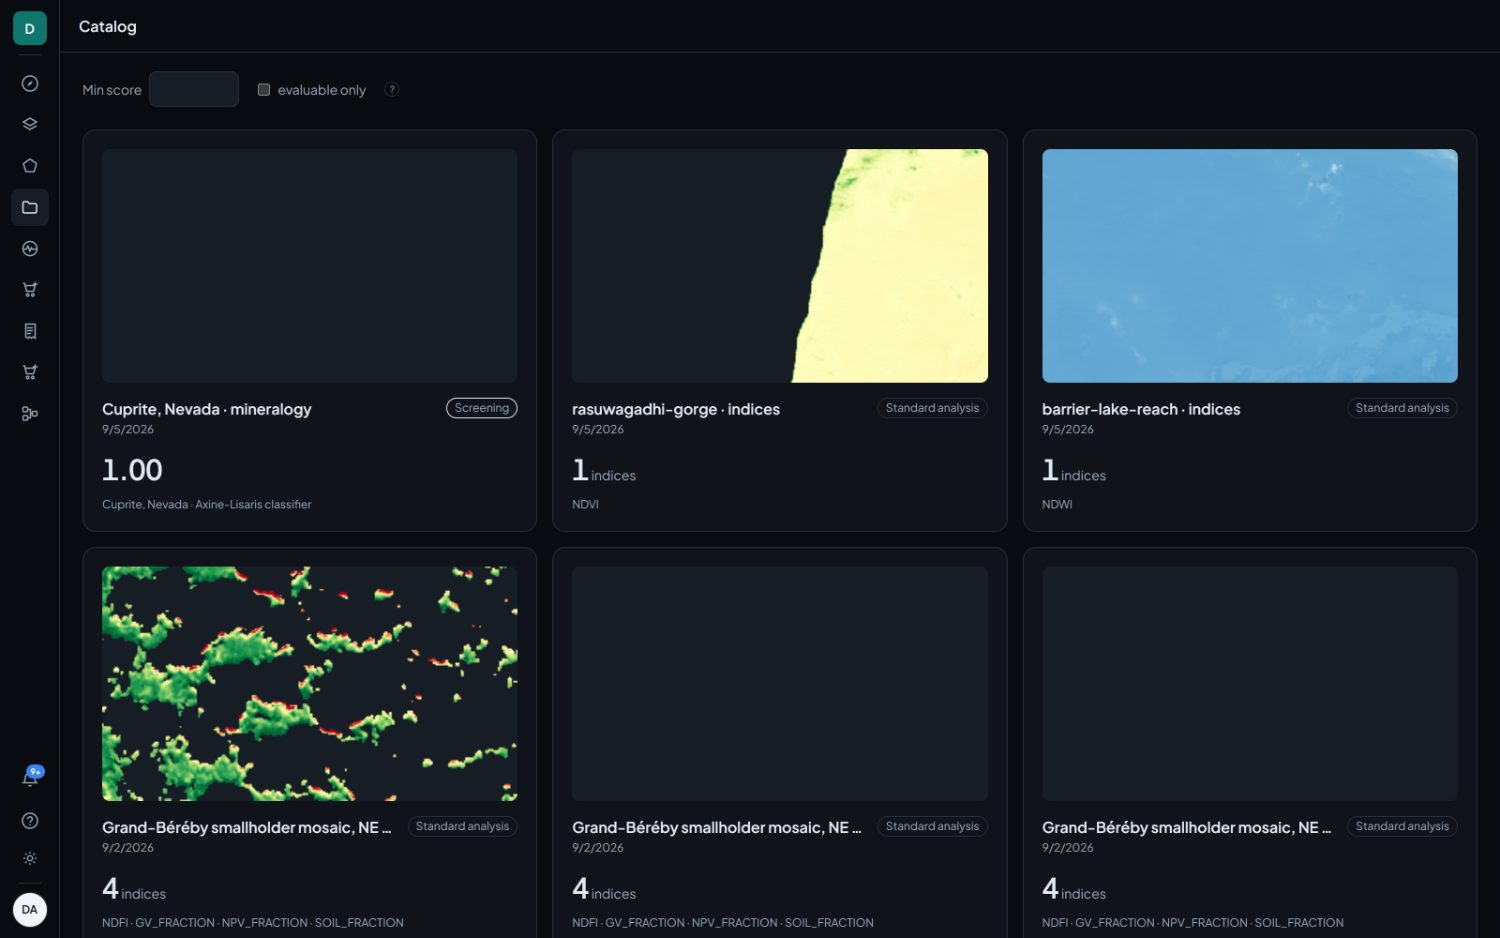
Task: Click the 'Cuprite, Nevada · Axine-Lisaris classifier' text
Action: [x=207, y=505]
